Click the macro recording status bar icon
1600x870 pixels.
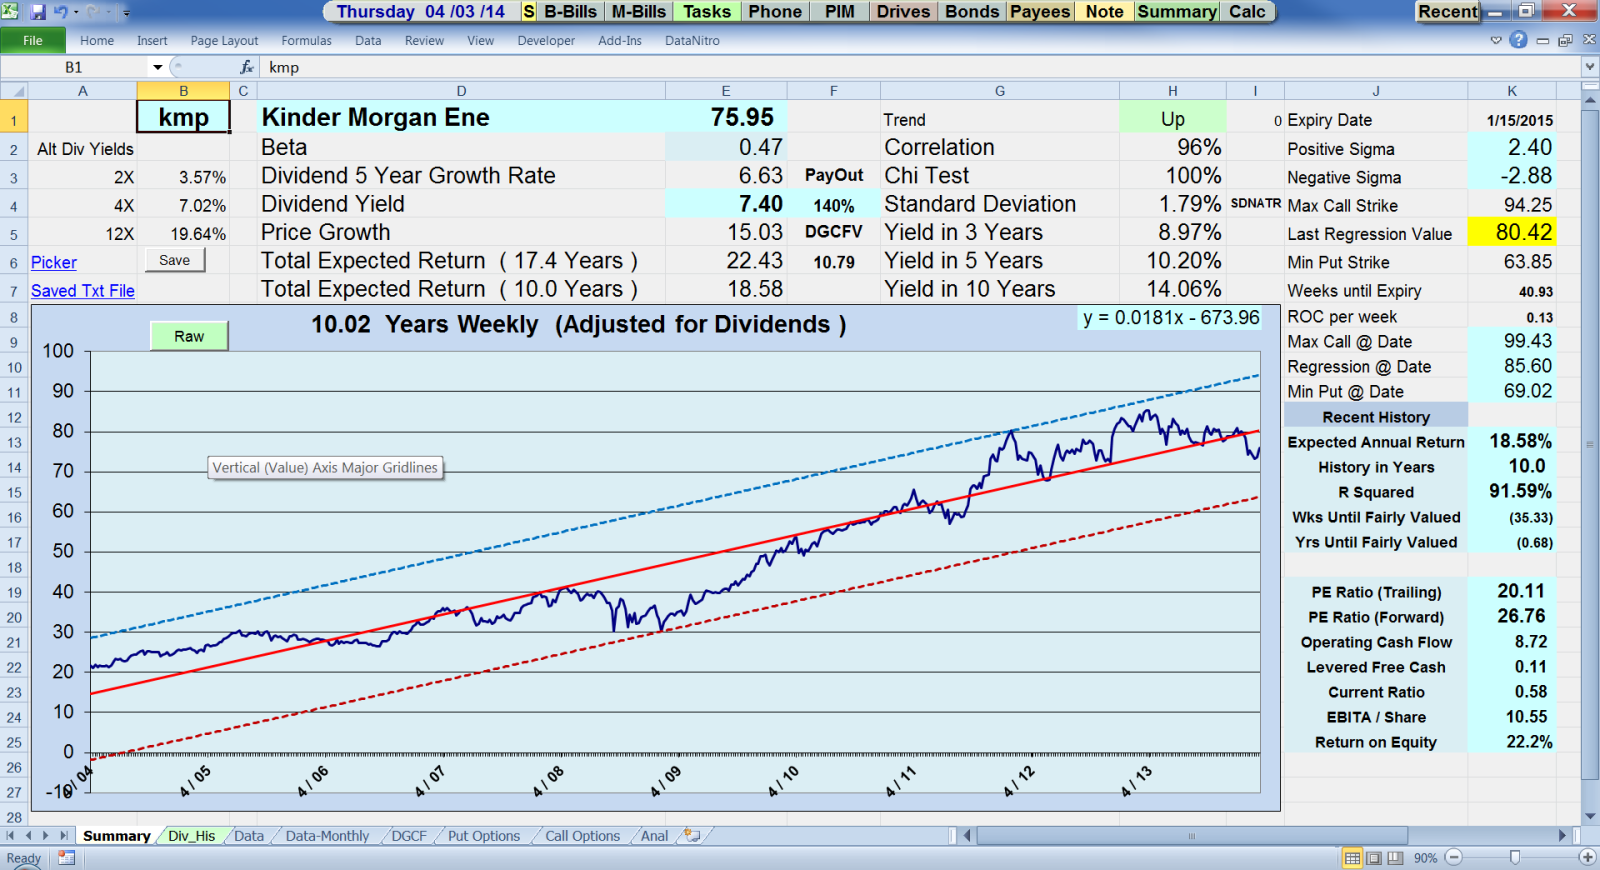point(67,858)
